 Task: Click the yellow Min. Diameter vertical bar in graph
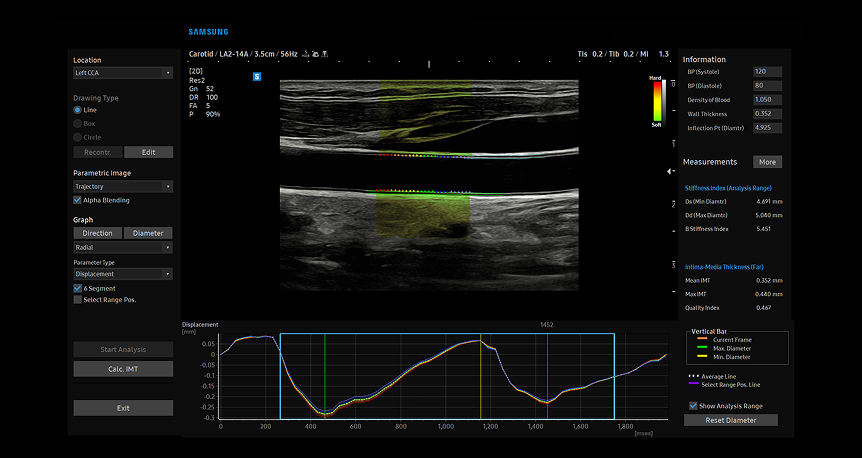click(480, 377)
